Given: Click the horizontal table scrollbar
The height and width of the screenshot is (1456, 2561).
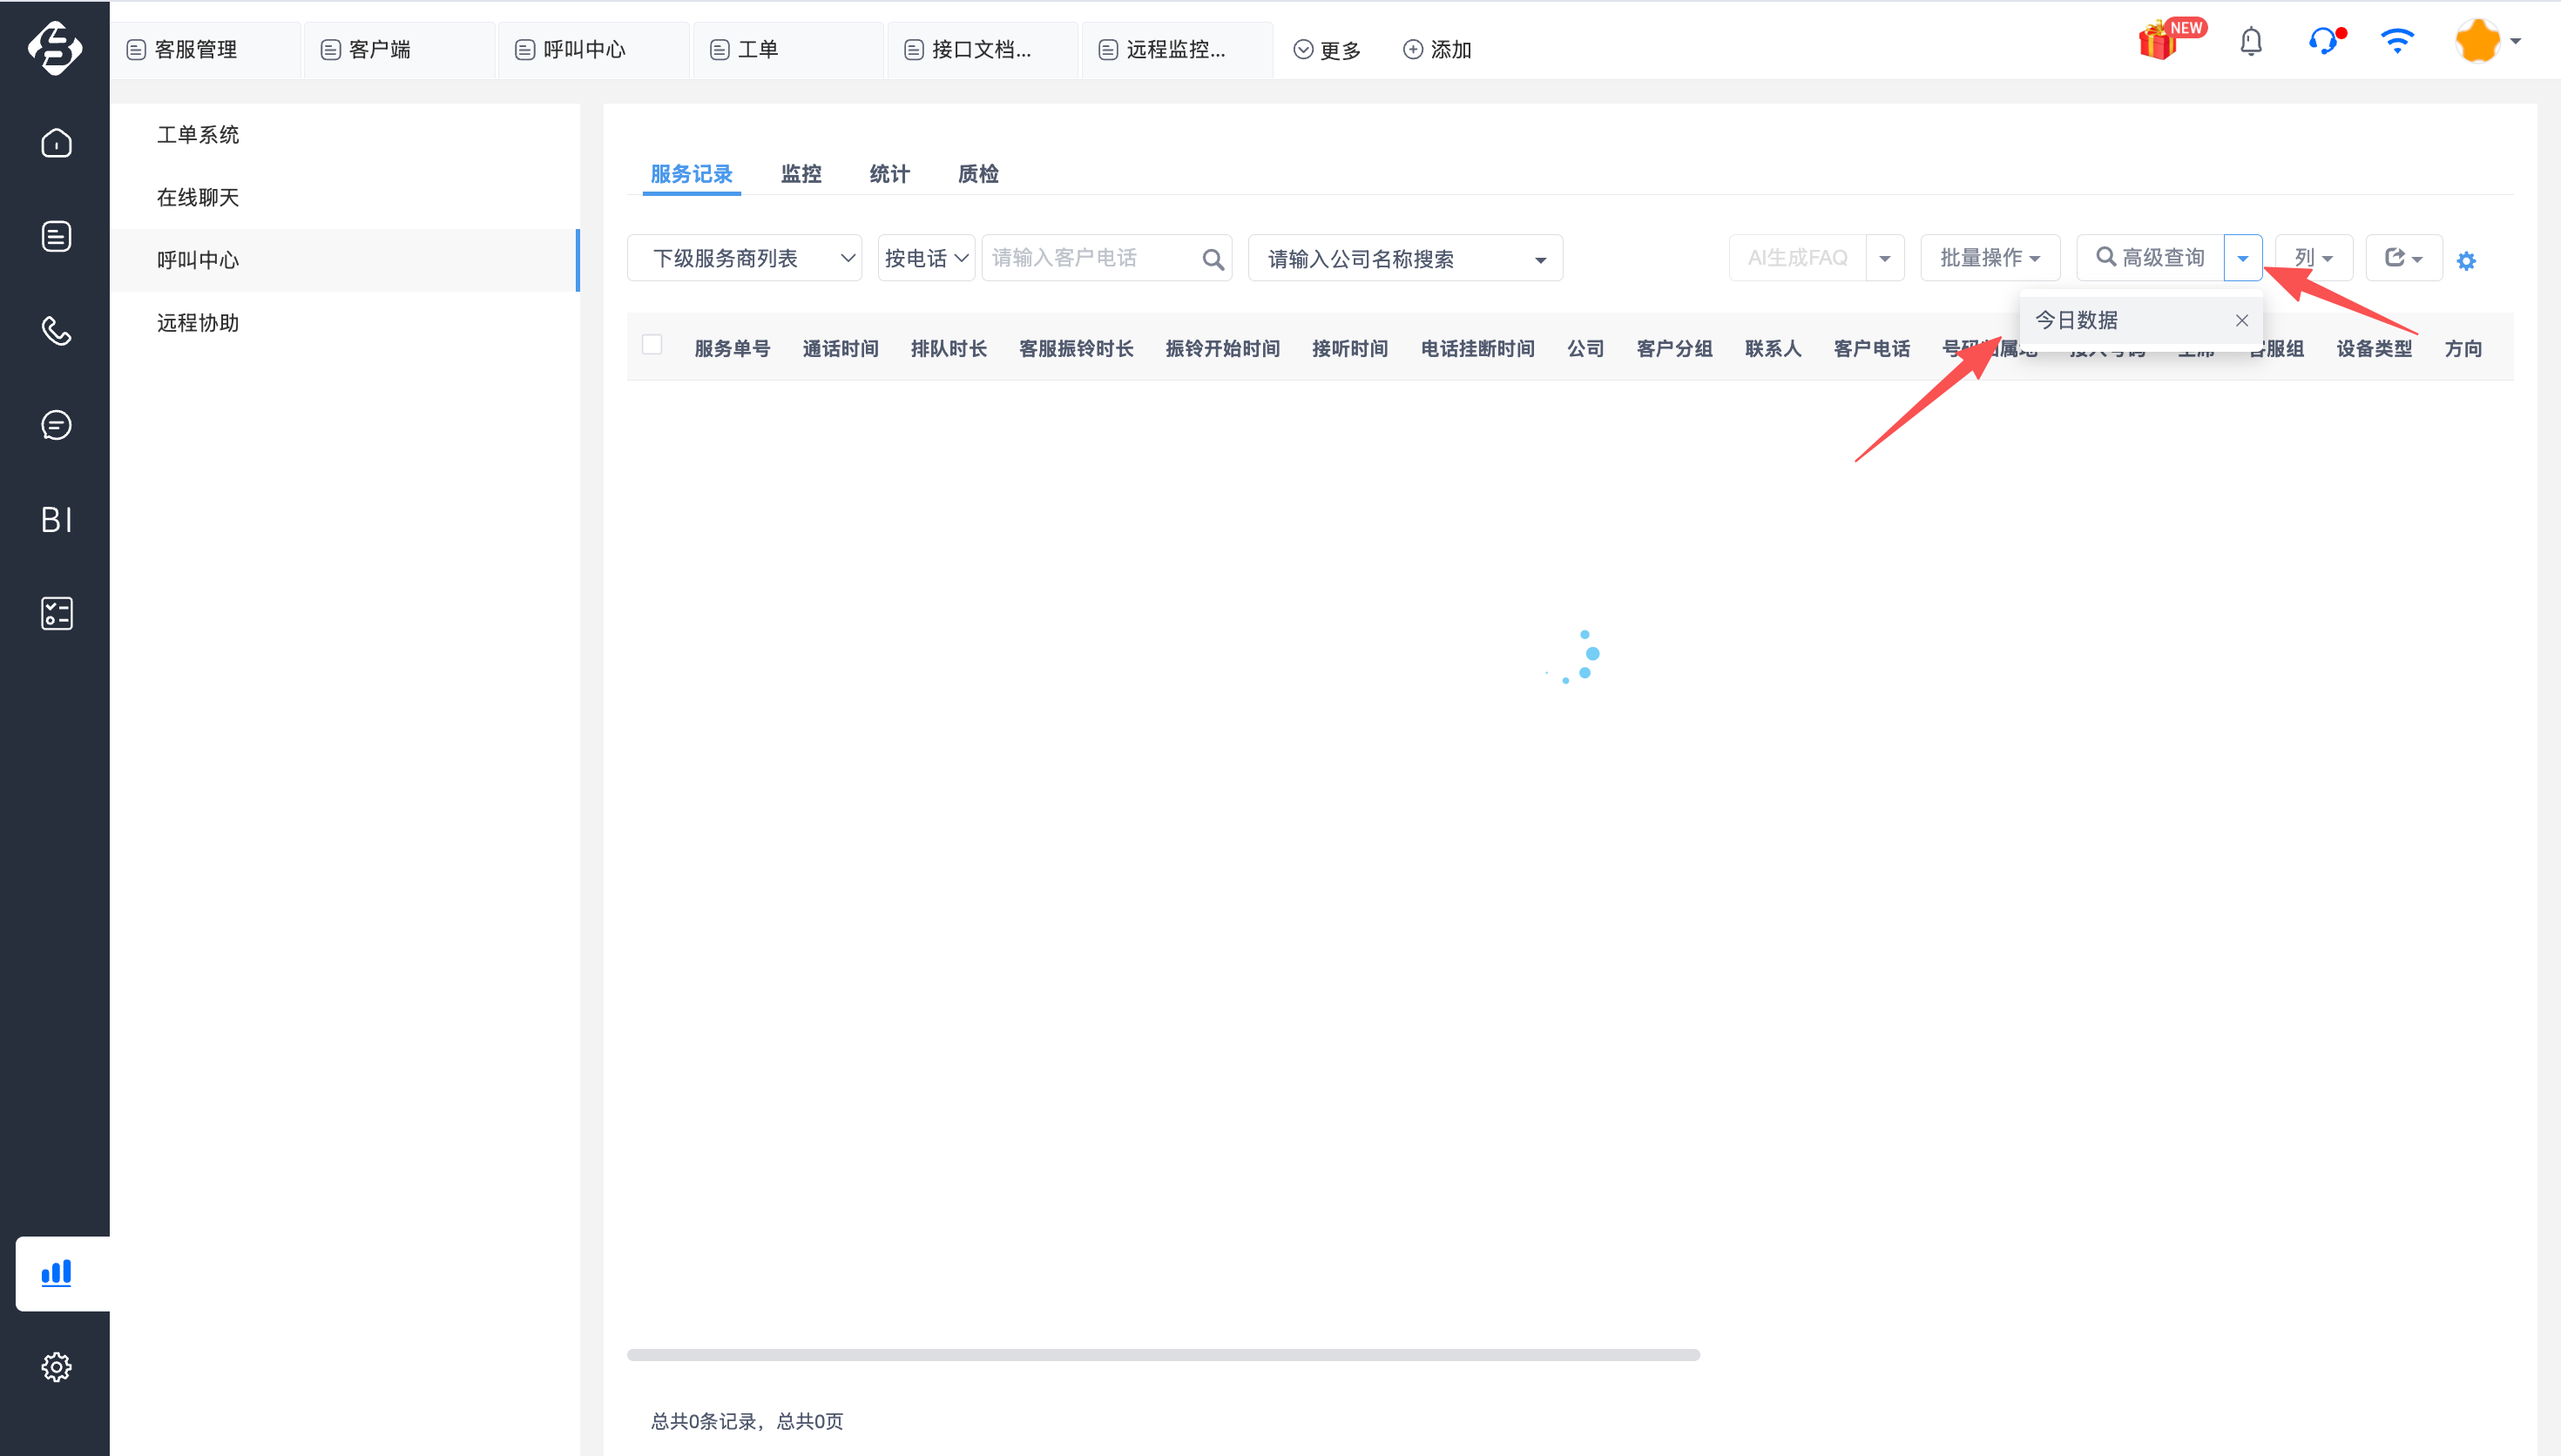Looking at the screenshot, I should pos(1162,1354).
